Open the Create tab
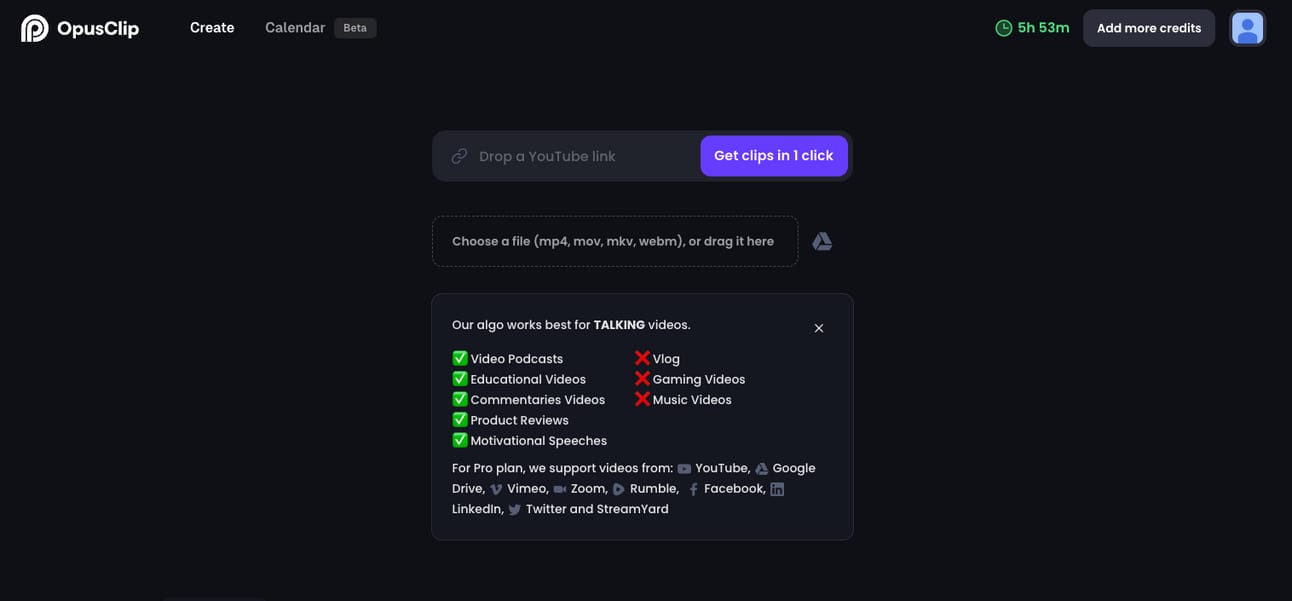Viewport: 1292px width, 601px height. point(212,28)
